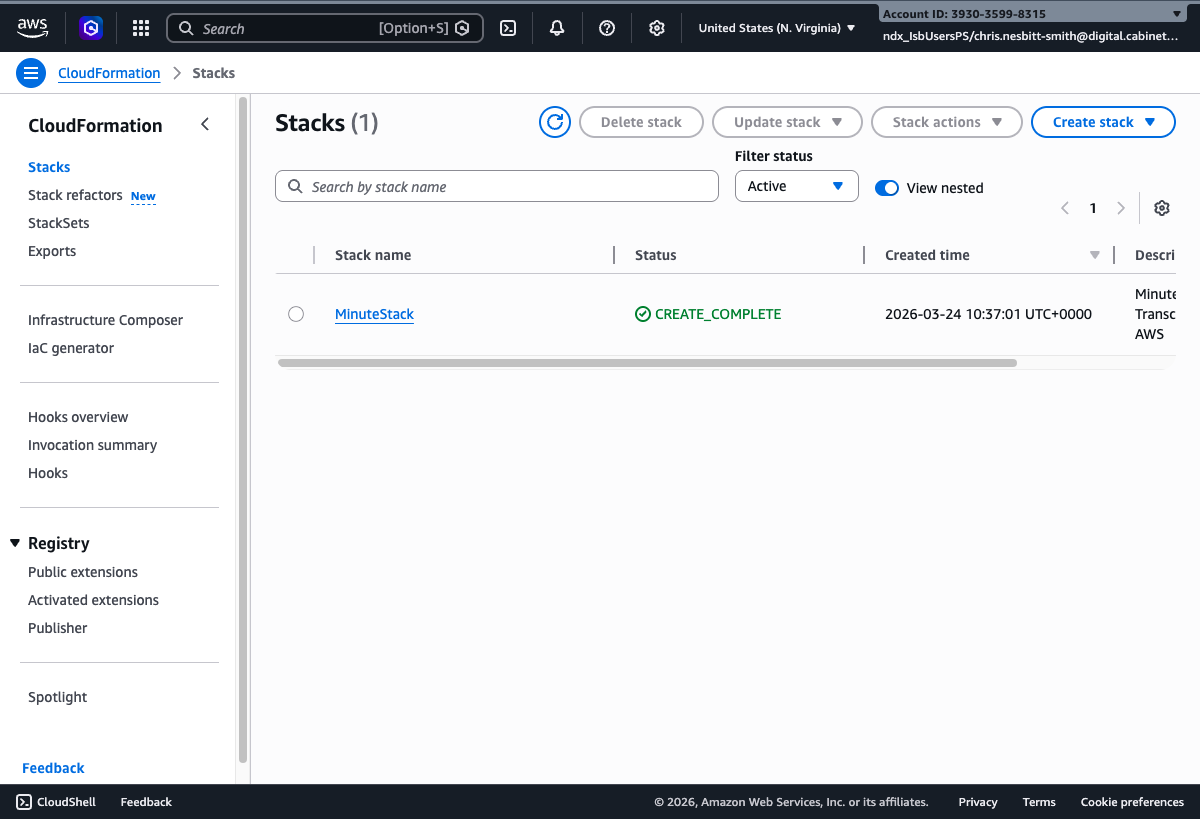Open the help panel icon
The image size is (1200, 819).
pyautogui.click(x=607, y=28)
